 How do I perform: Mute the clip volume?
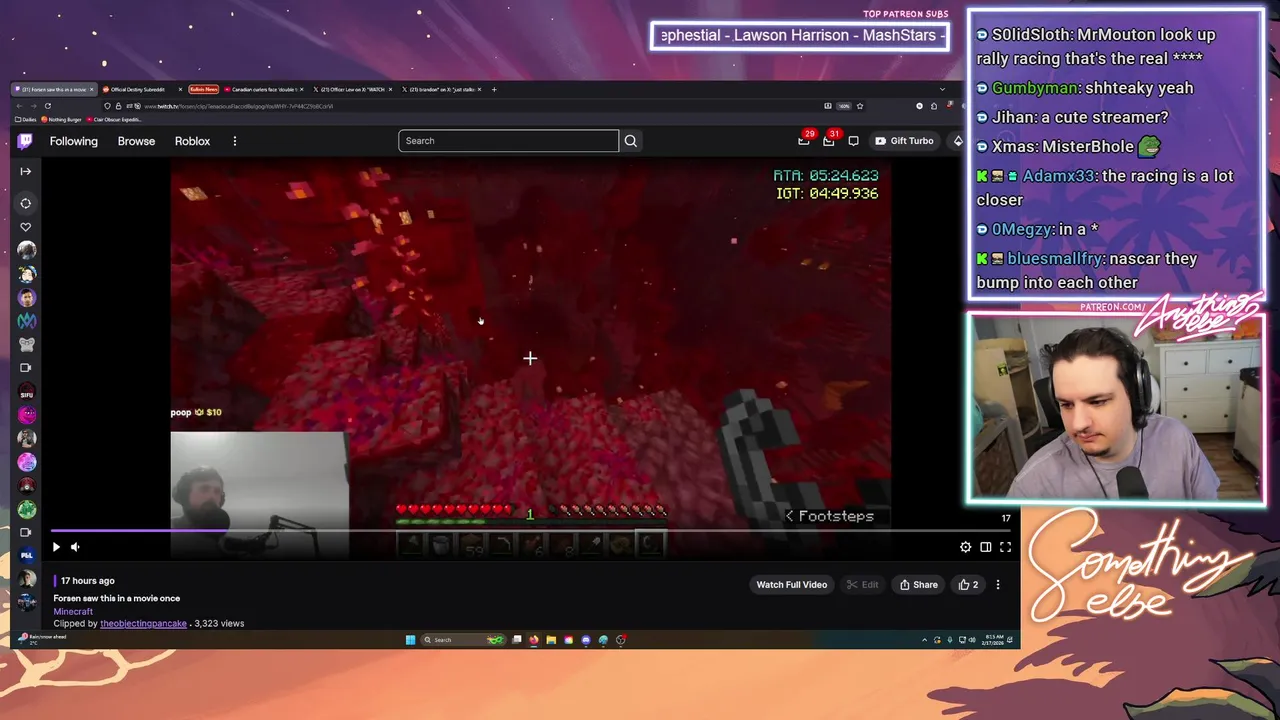(75, 547)
